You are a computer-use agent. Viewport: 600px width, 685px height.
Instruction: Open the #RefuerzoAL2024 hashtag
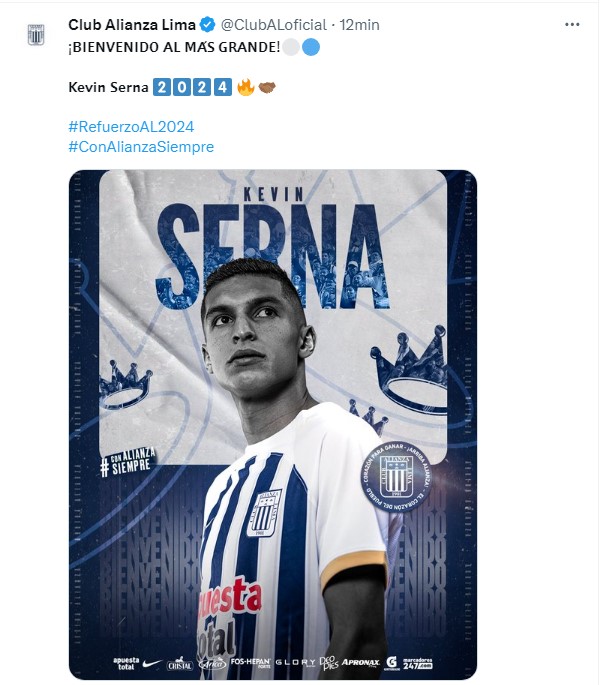131,127
